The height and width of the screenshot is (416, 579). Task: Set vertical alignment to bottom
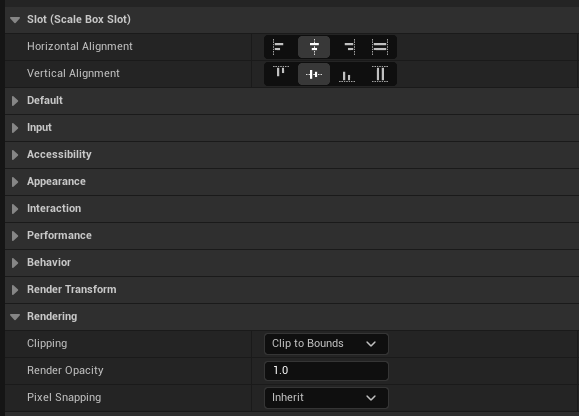pos(347,74)
